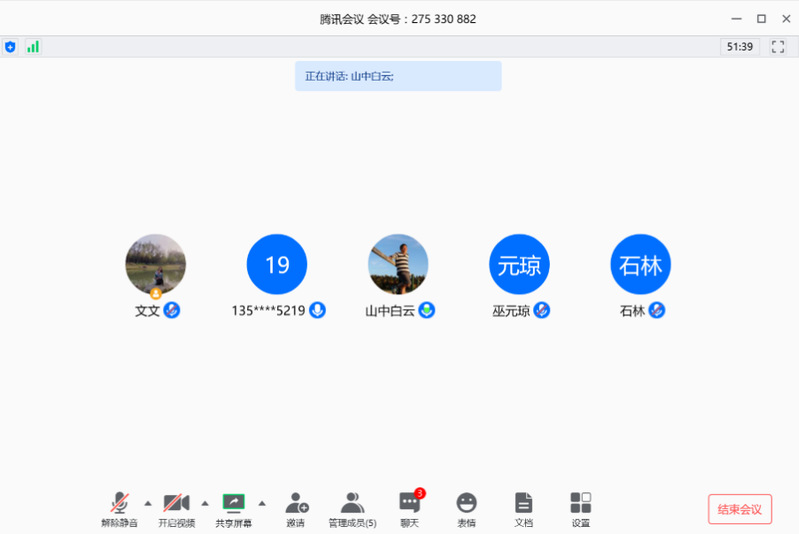Select 文文's avatar photo
Screen dimensions: 799x534
click(155, 264)
